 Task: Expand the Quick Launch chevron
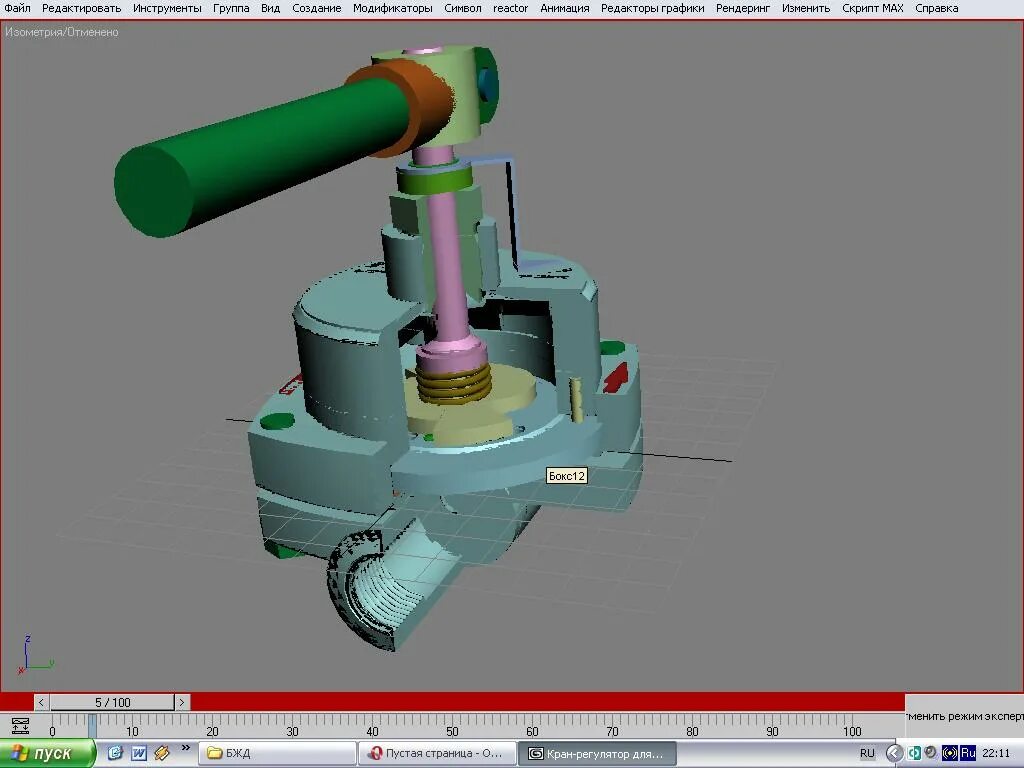click(x=186, y=750)
